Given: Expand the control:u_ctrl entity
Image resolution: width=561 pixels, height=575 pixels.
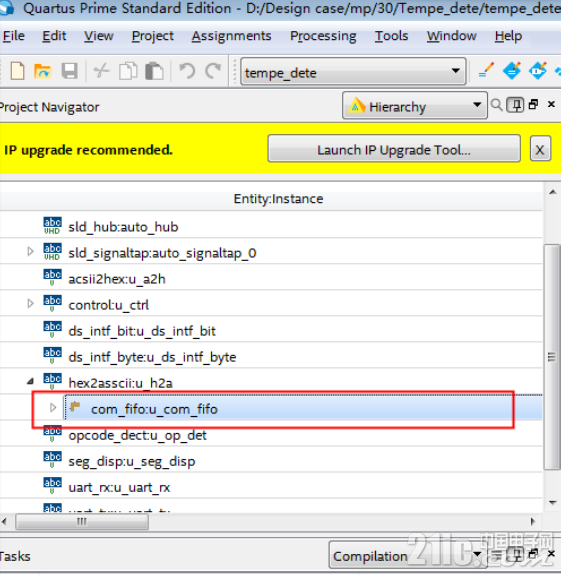Looking at the screenshot, I should [x=30, y=304].
